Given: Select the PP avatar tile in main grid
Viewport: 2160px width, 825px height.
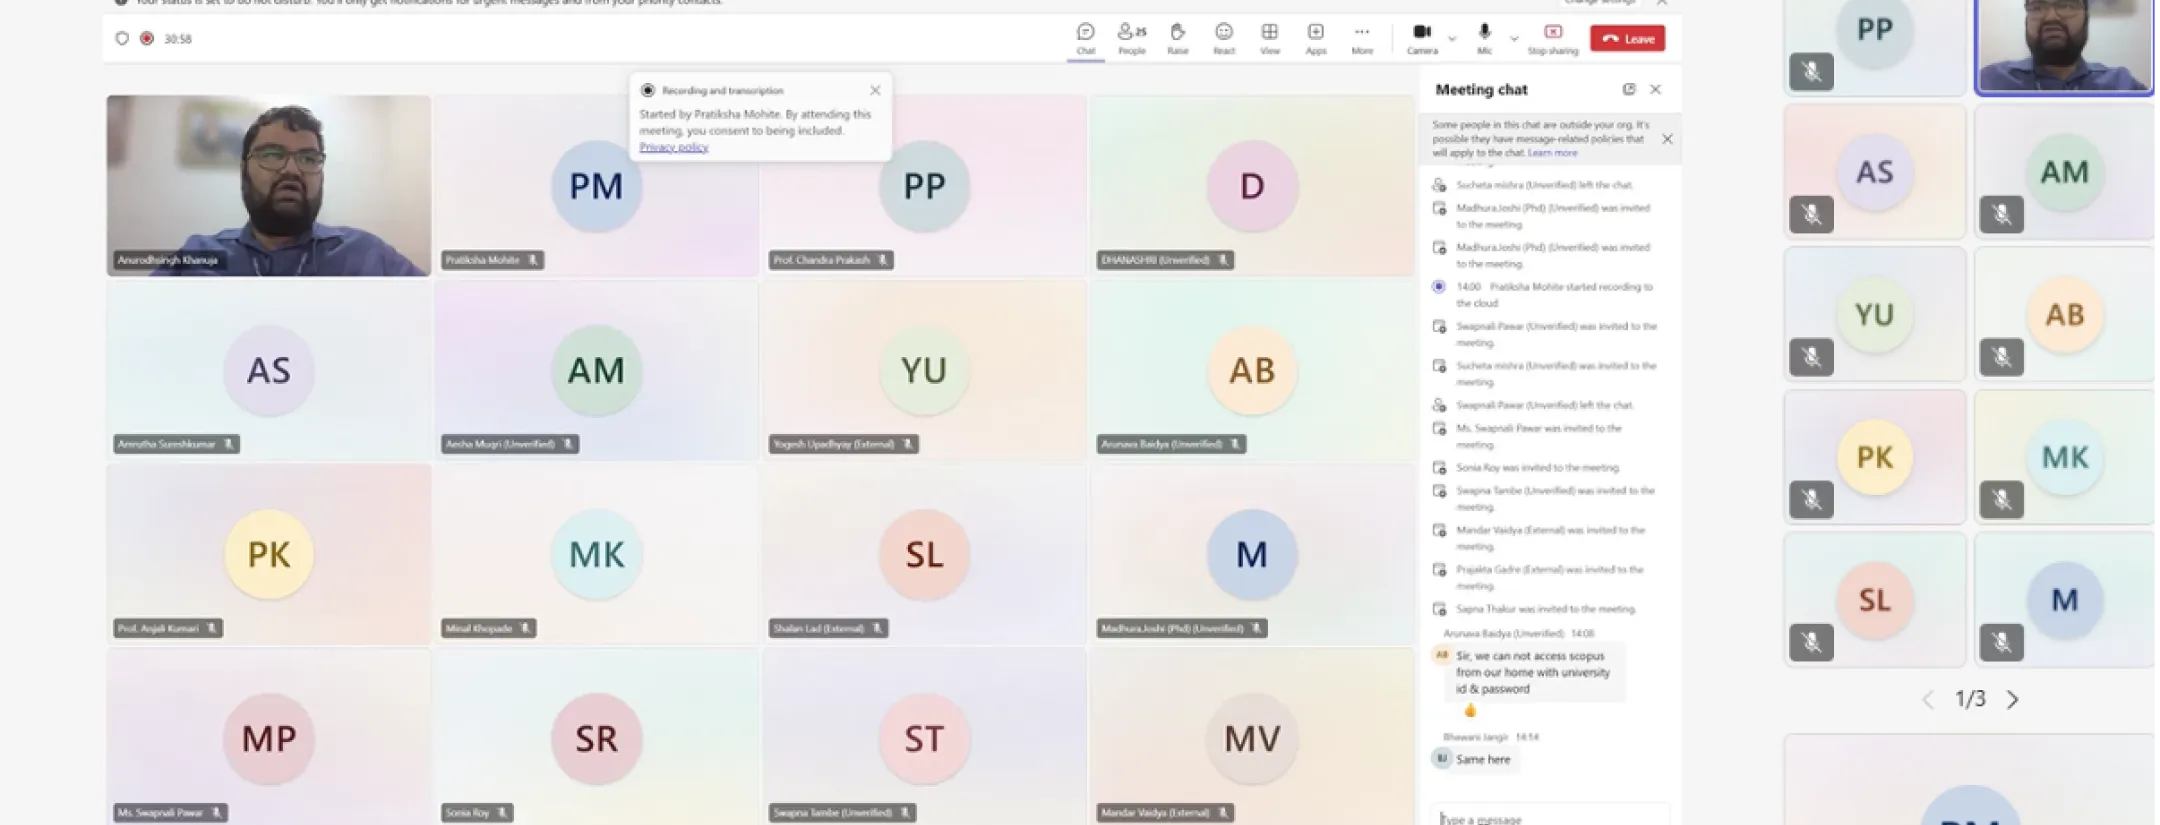Looking at the screenshot, I should (924, 186).
